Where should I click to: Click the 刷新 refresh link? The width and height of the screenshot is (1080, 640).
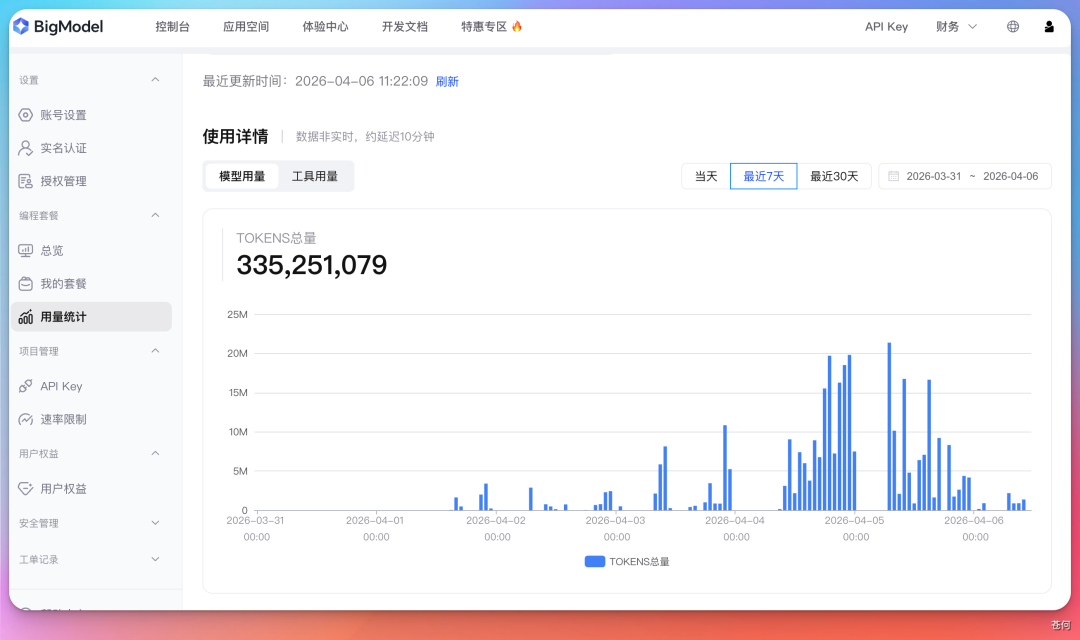click(x=446, y=81)
